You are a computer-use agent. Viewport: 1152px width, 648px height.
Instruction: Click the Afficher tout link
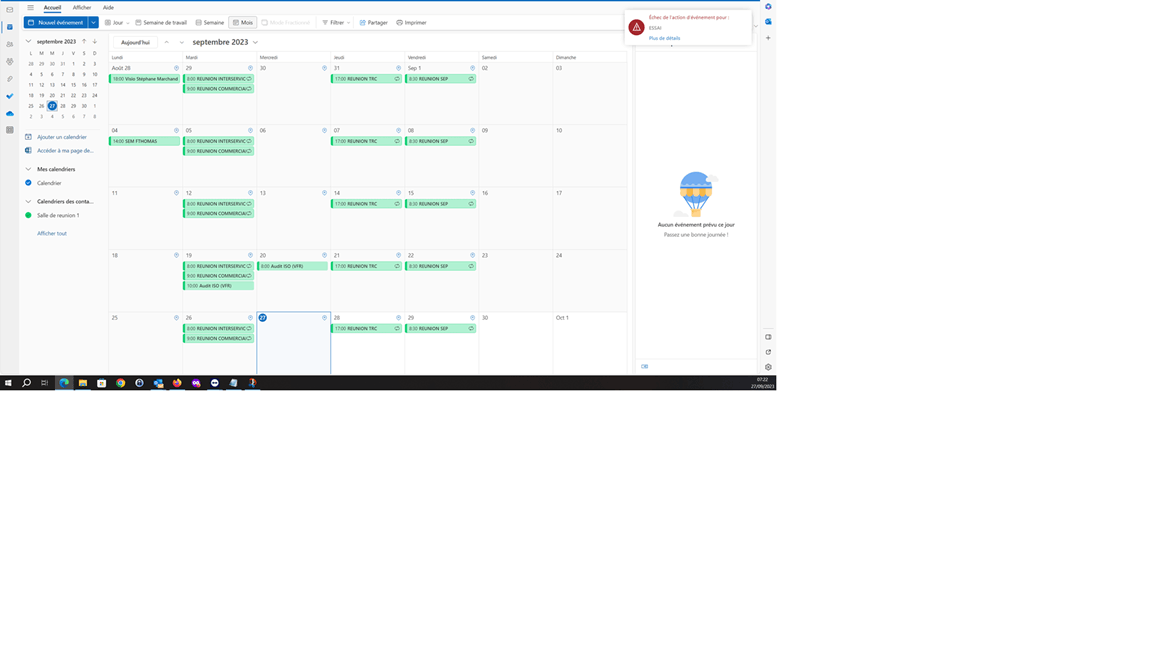click(x=51, y=234)
